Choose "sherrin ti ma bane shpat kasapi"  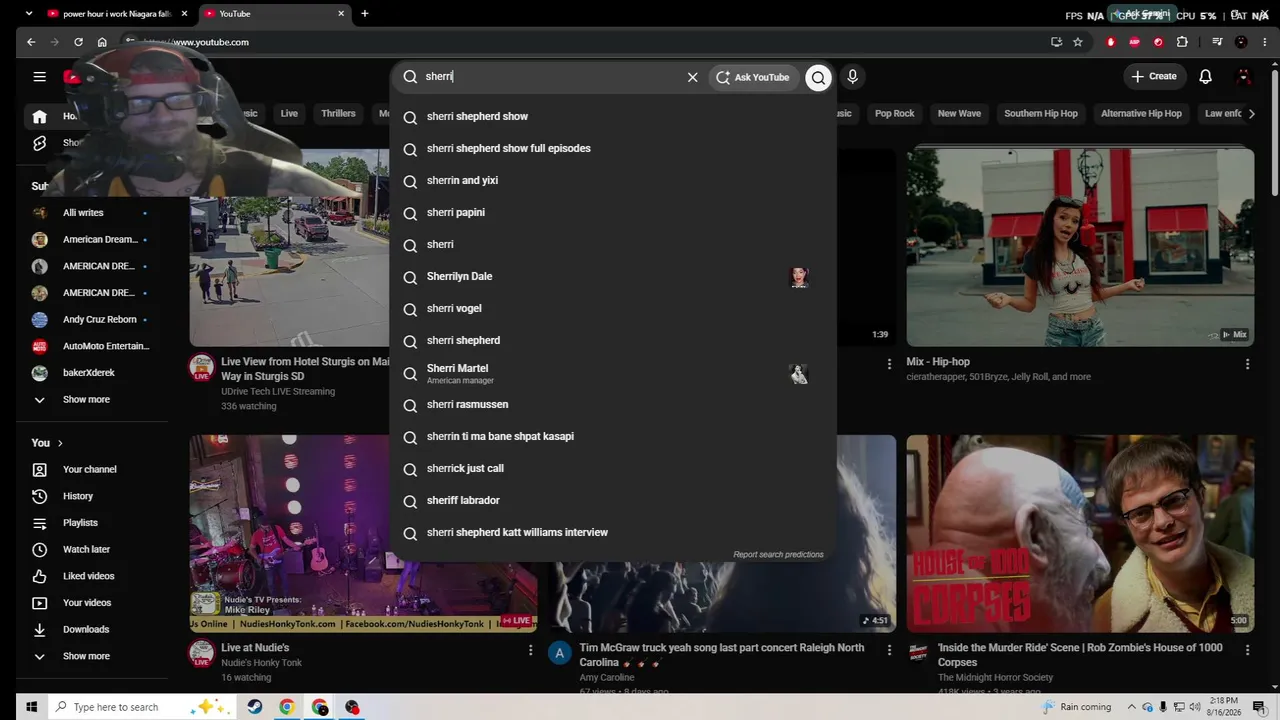click(x=613, y=437)
